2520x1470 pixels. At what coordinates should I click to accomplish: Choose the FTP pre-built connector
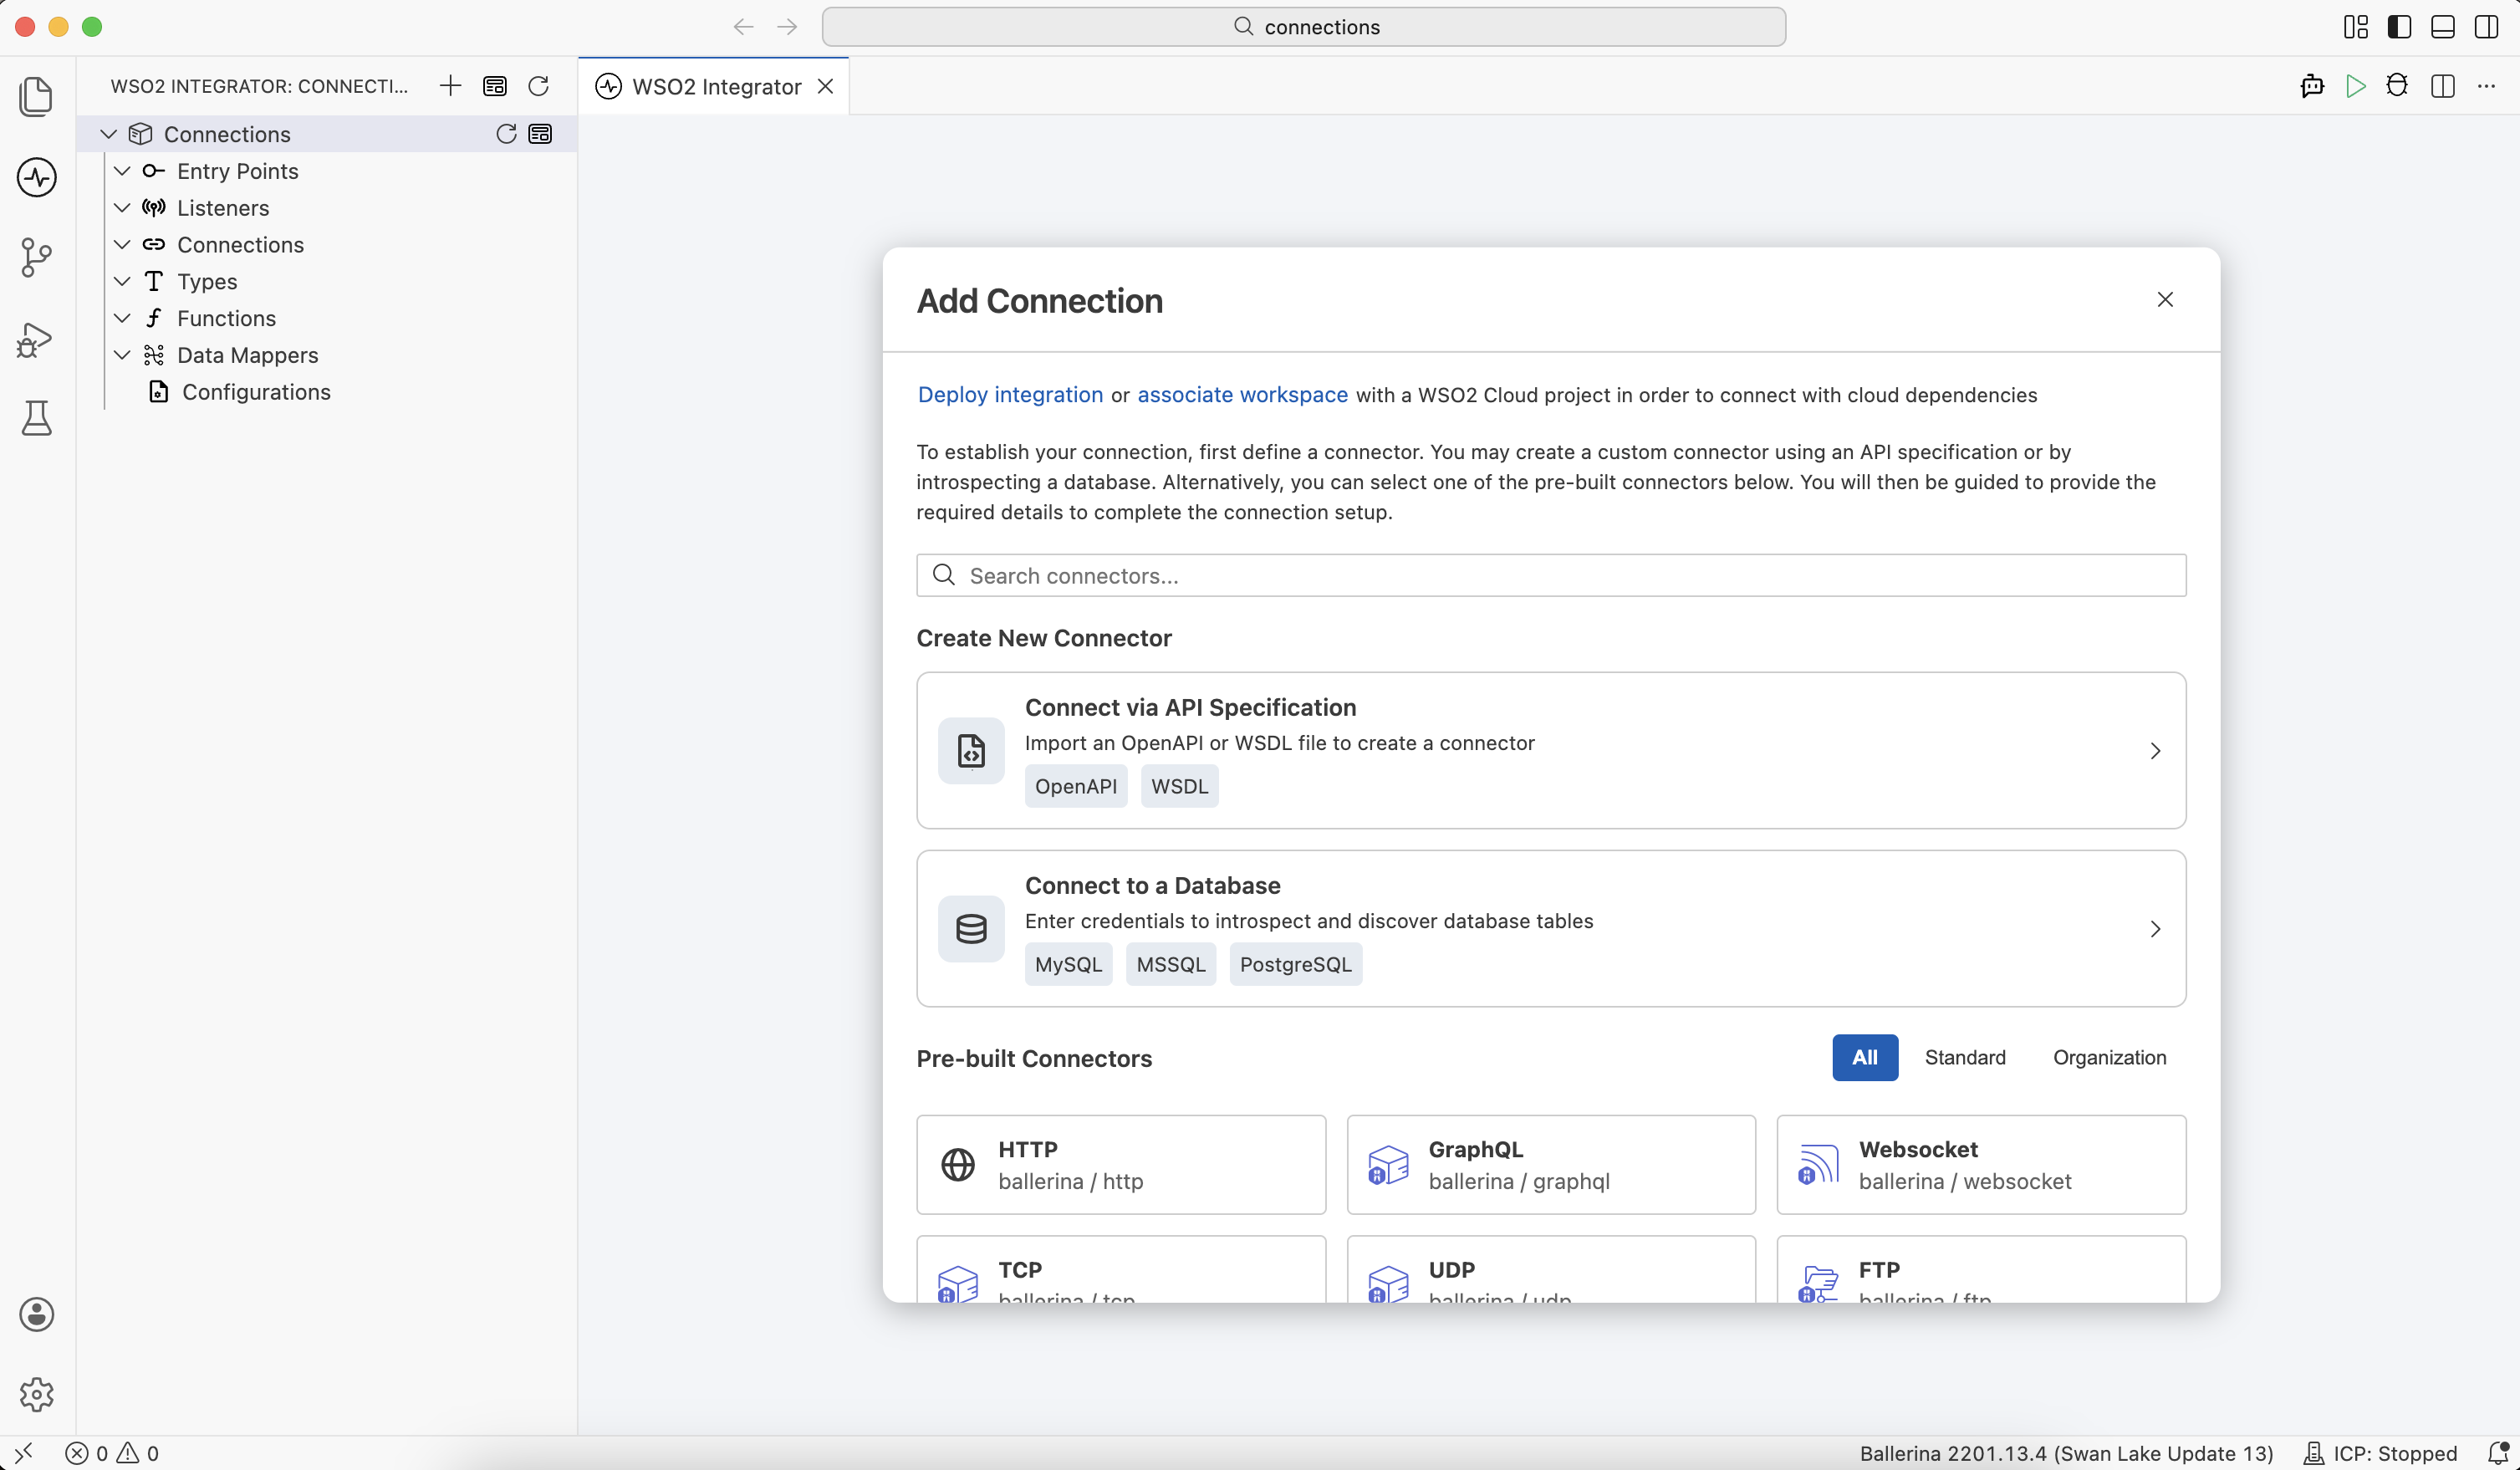point(1981,1269)
